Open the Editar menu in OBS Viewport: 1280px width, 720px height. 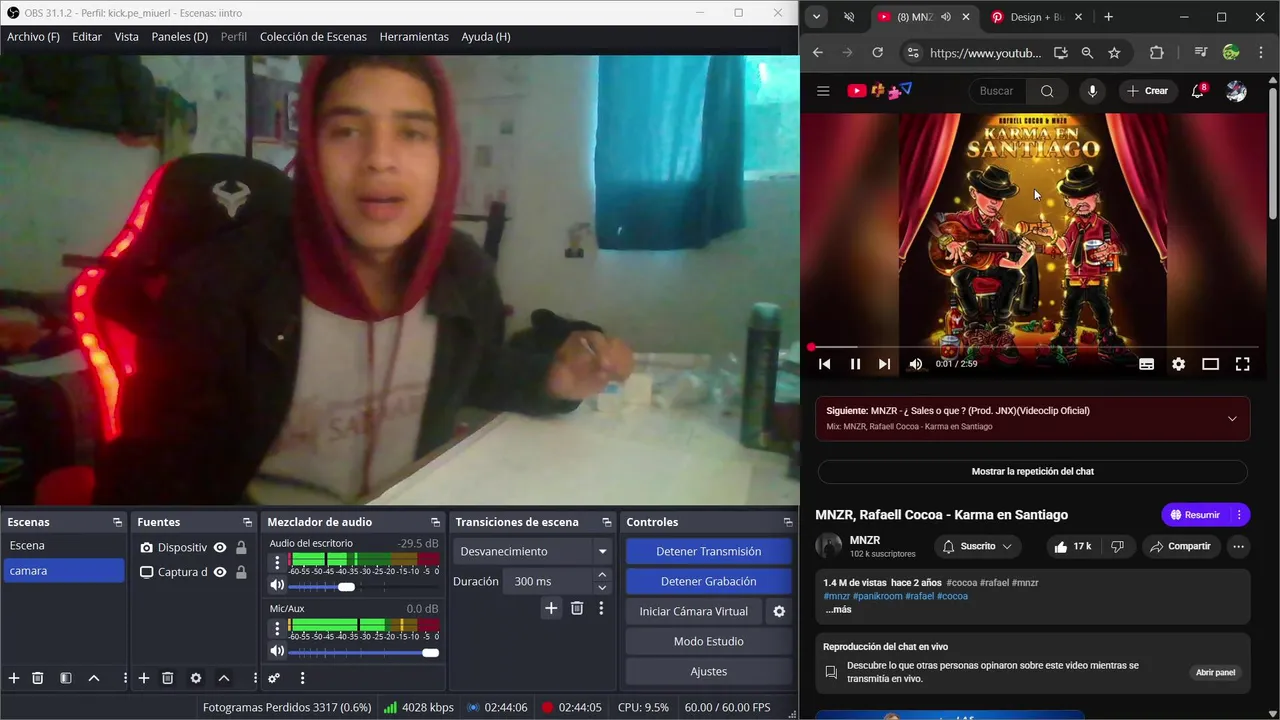[87, 37]
